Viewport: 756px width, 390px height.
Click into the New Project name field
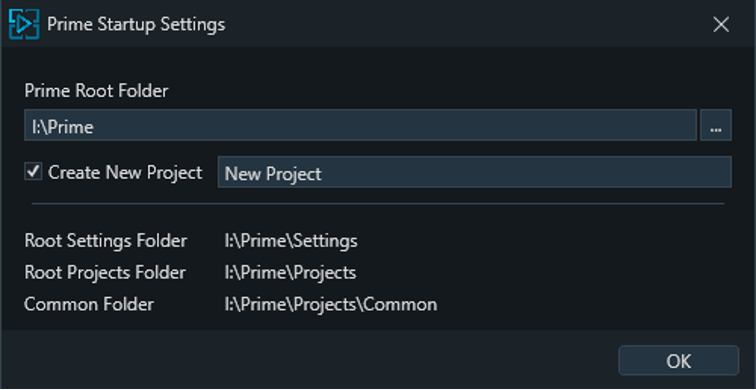pos(474,172)
